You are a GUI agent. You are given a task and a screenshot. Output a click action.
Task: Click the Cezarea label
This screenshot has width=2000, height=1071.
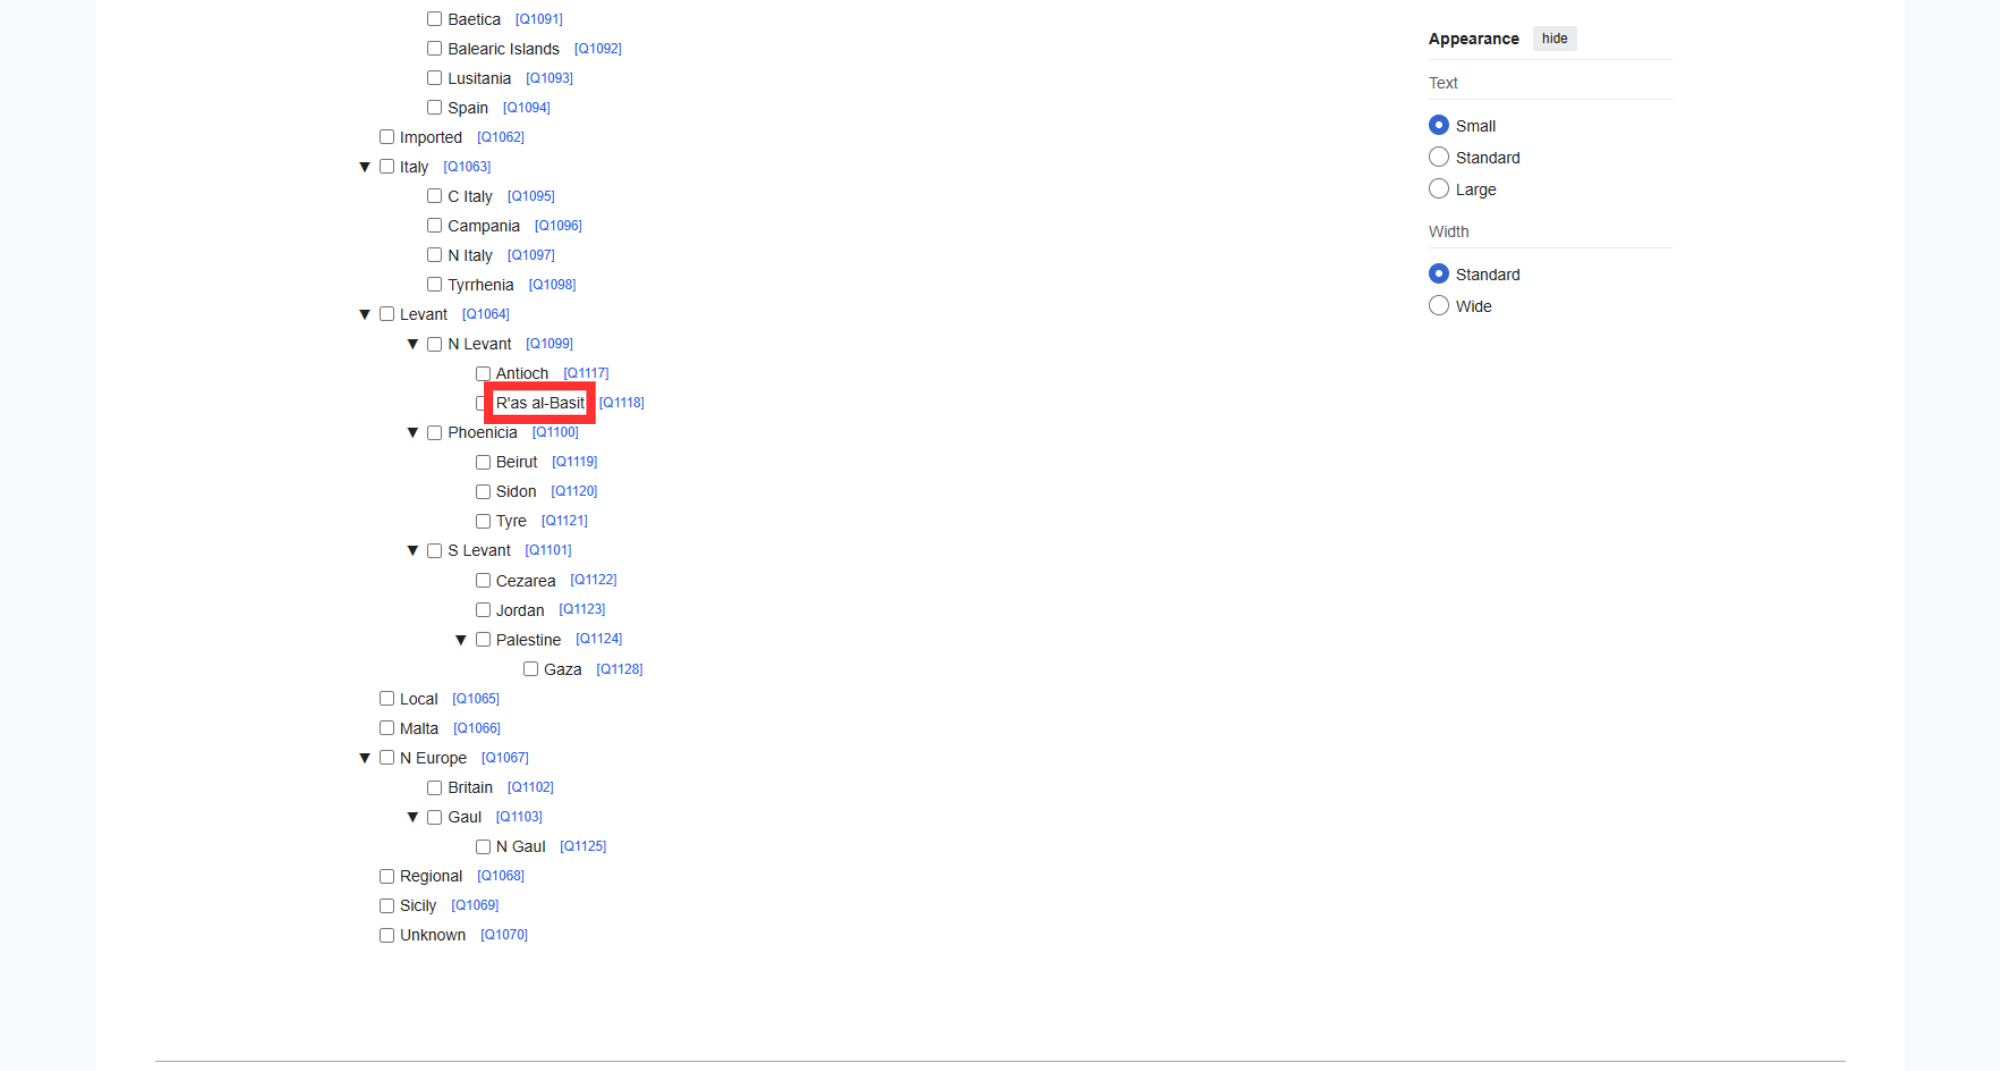point(526,581)
